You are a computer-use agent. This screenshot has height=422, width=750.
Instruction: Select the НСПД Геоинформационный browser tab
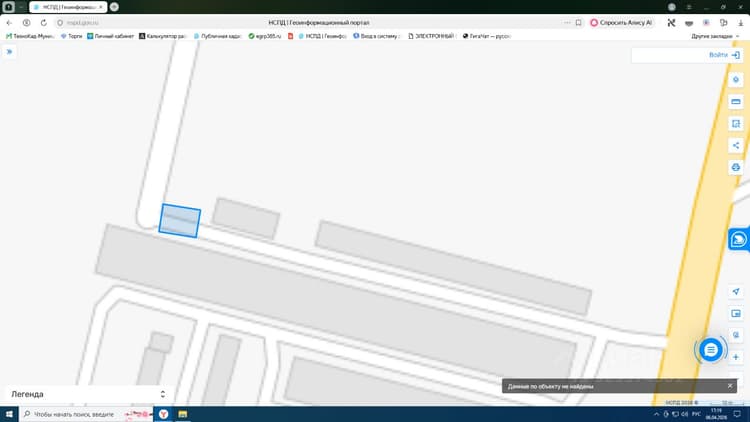[x=68, y=7]
